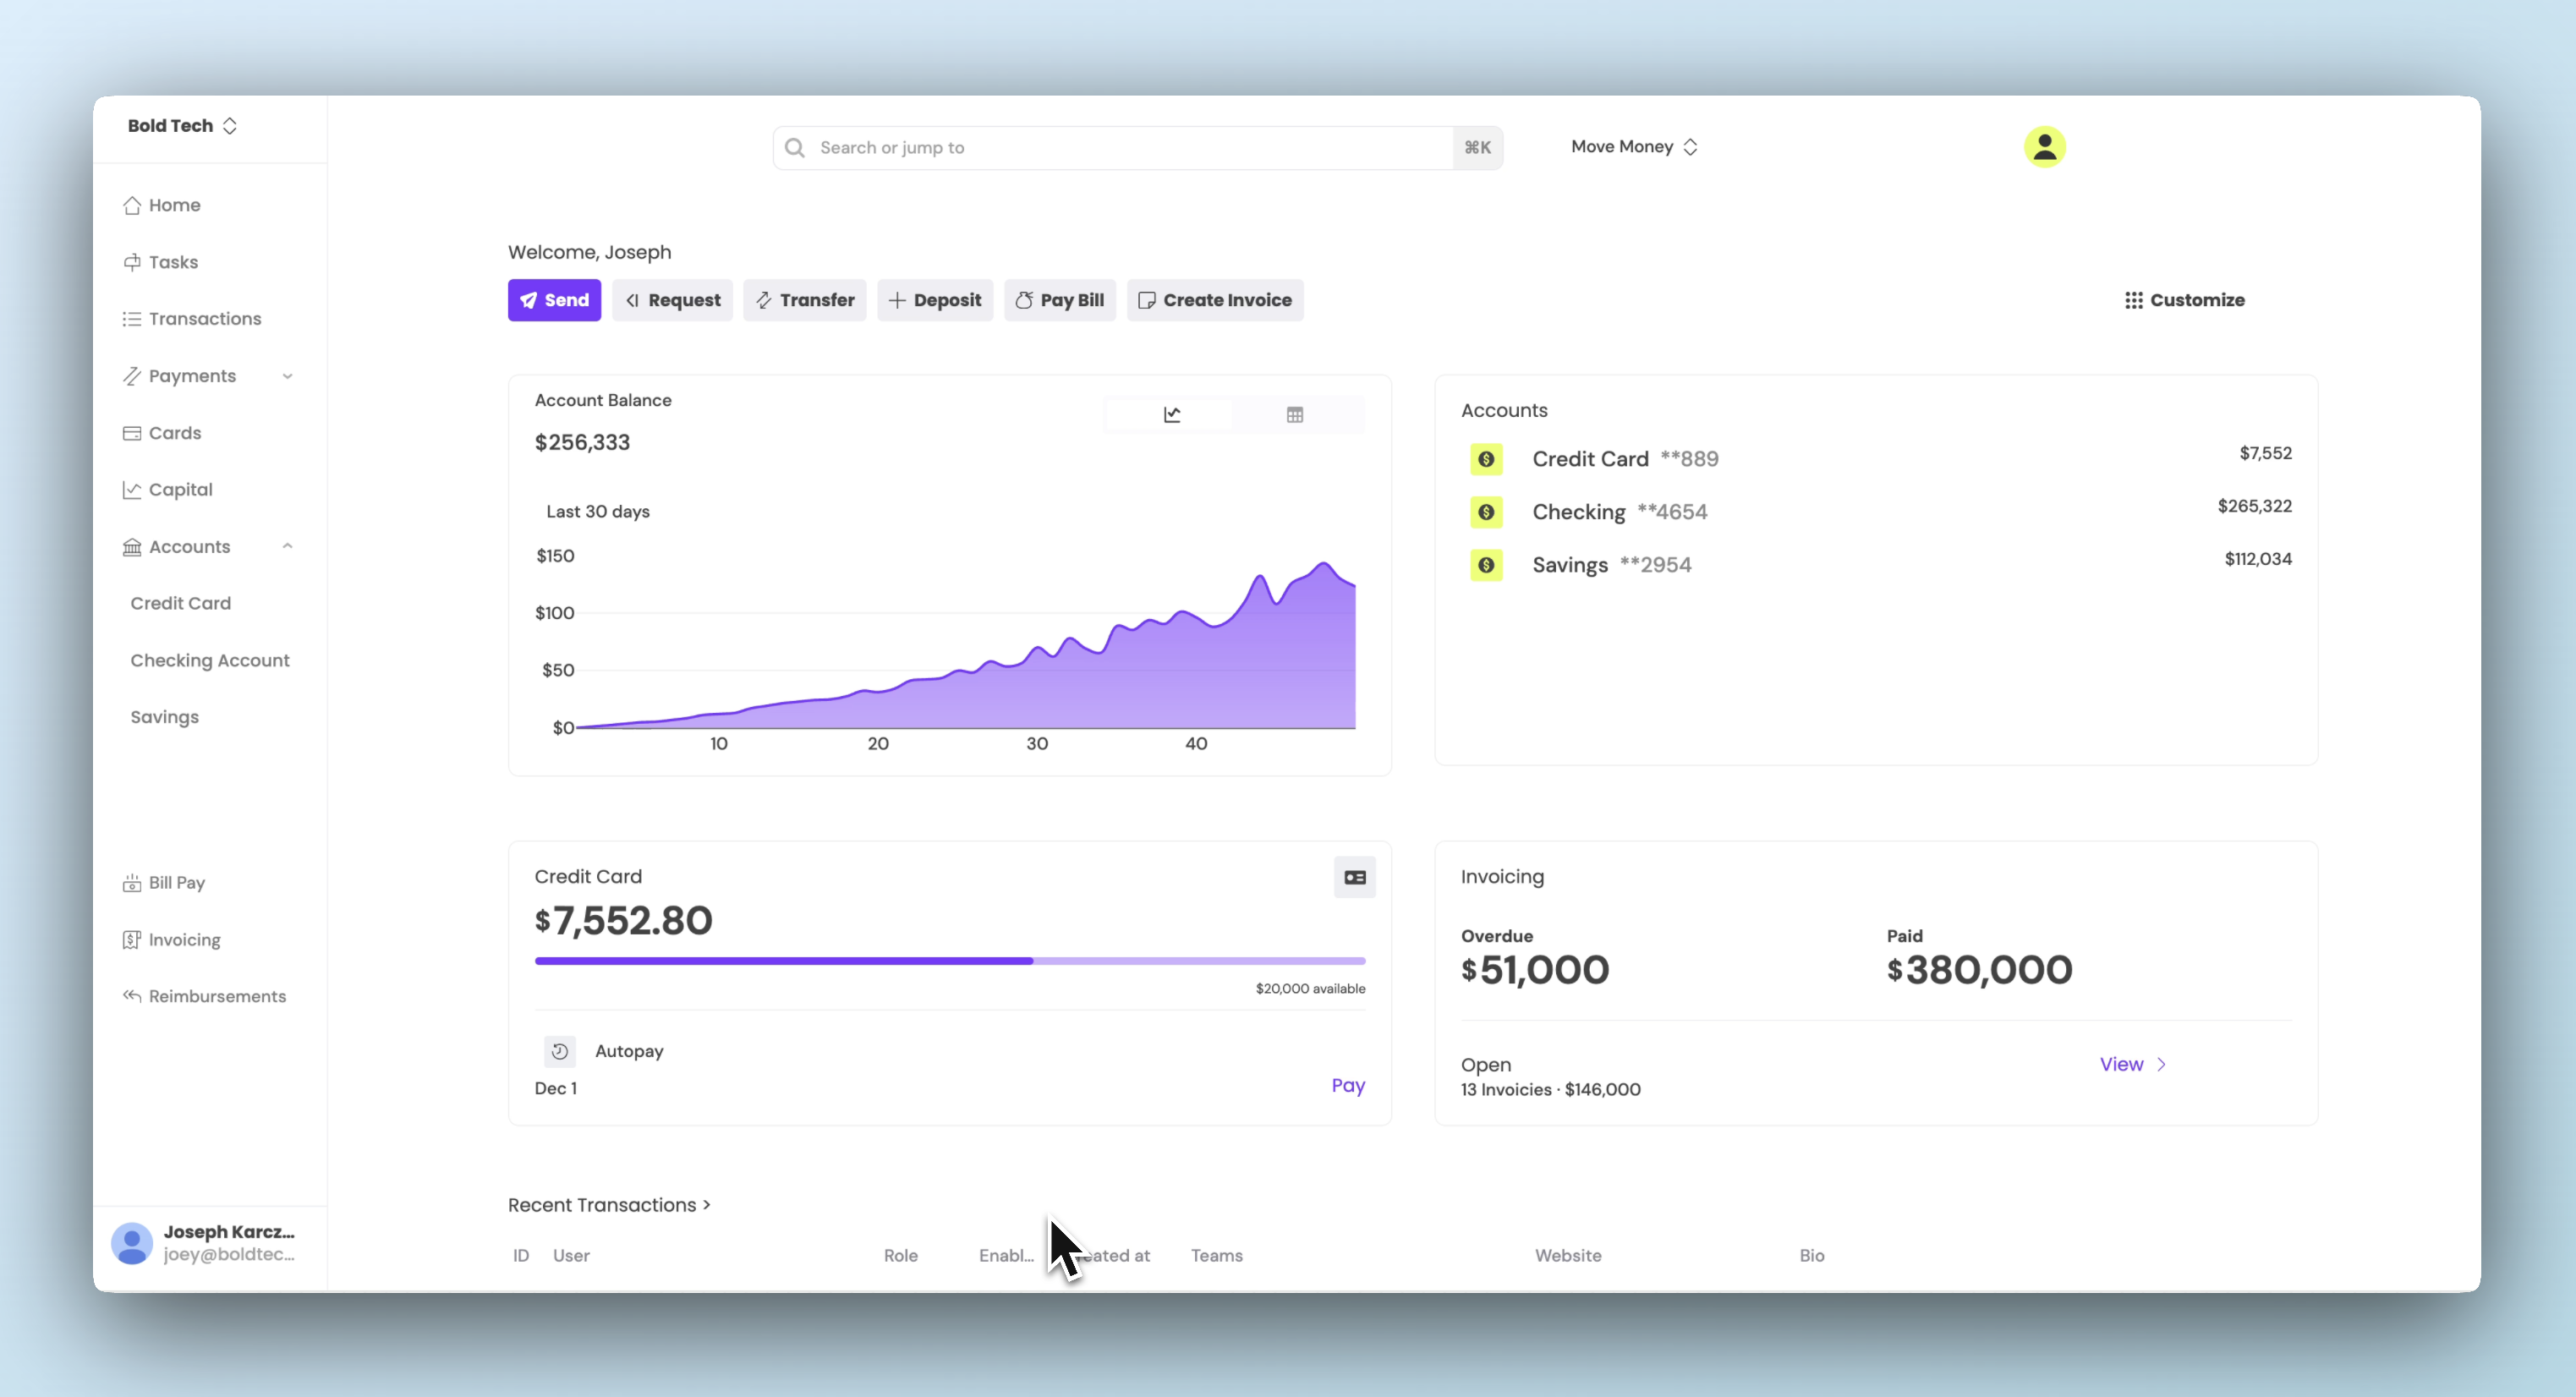Click the Request button
Viewport: 2576px width, 1397px height.
pyautogui.click(x=672, y=300)
